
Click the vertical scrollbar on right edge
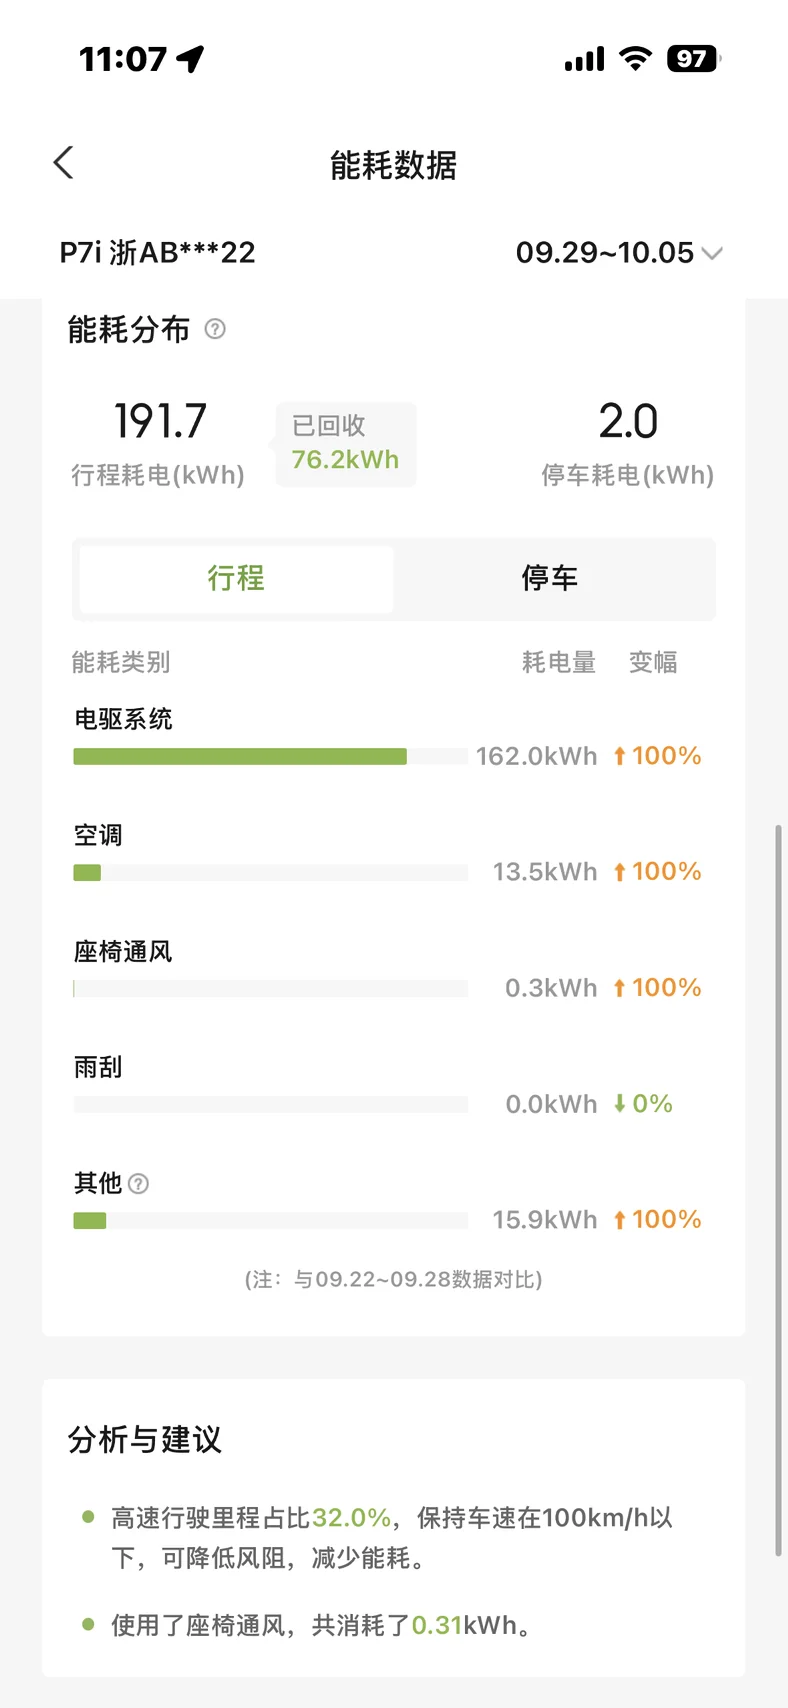click(778, 1190)
